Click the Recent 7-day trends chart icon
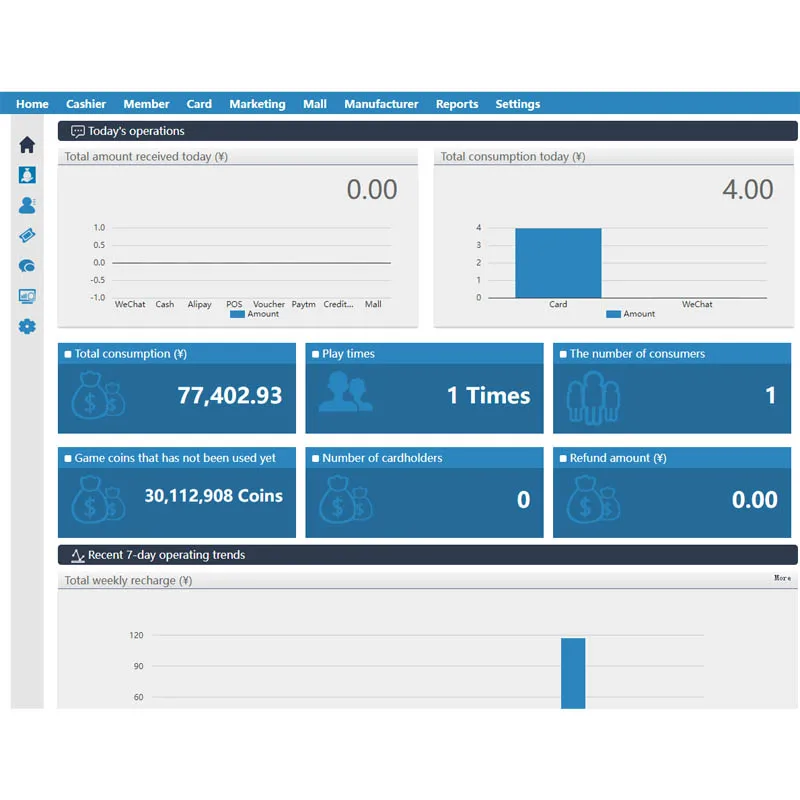 pyautogui.click(x=78, y=555)
